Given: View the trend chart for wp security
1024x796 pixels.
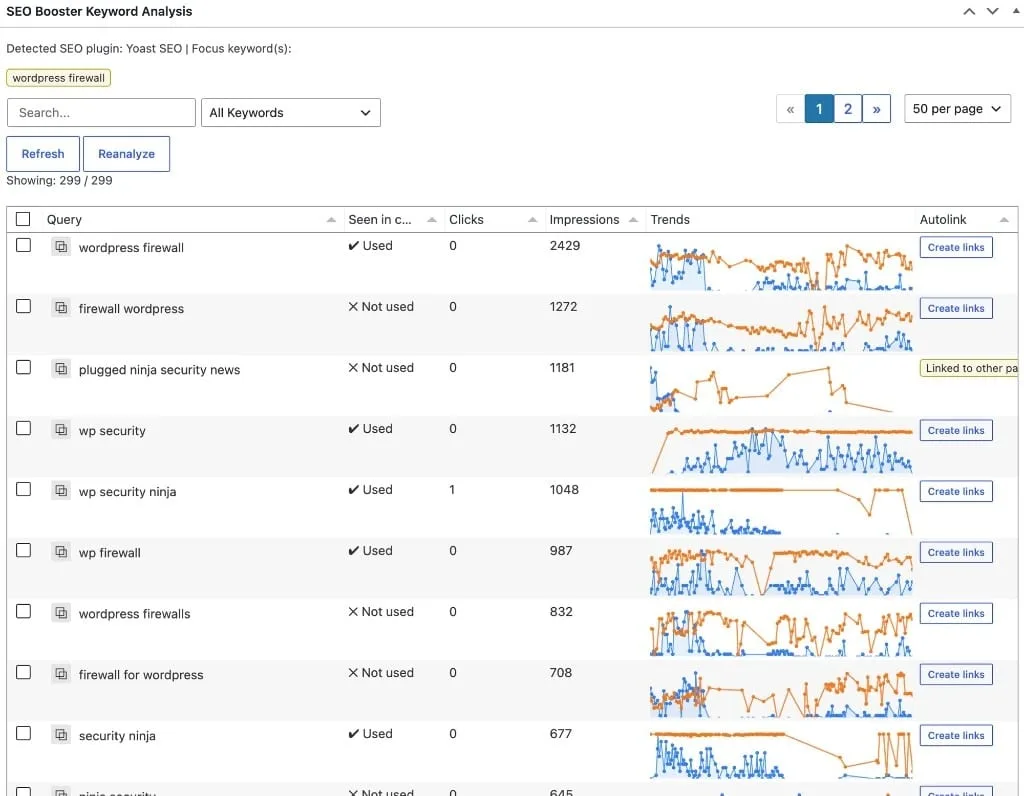Looking at the screenshot, I should pos(781,450).
